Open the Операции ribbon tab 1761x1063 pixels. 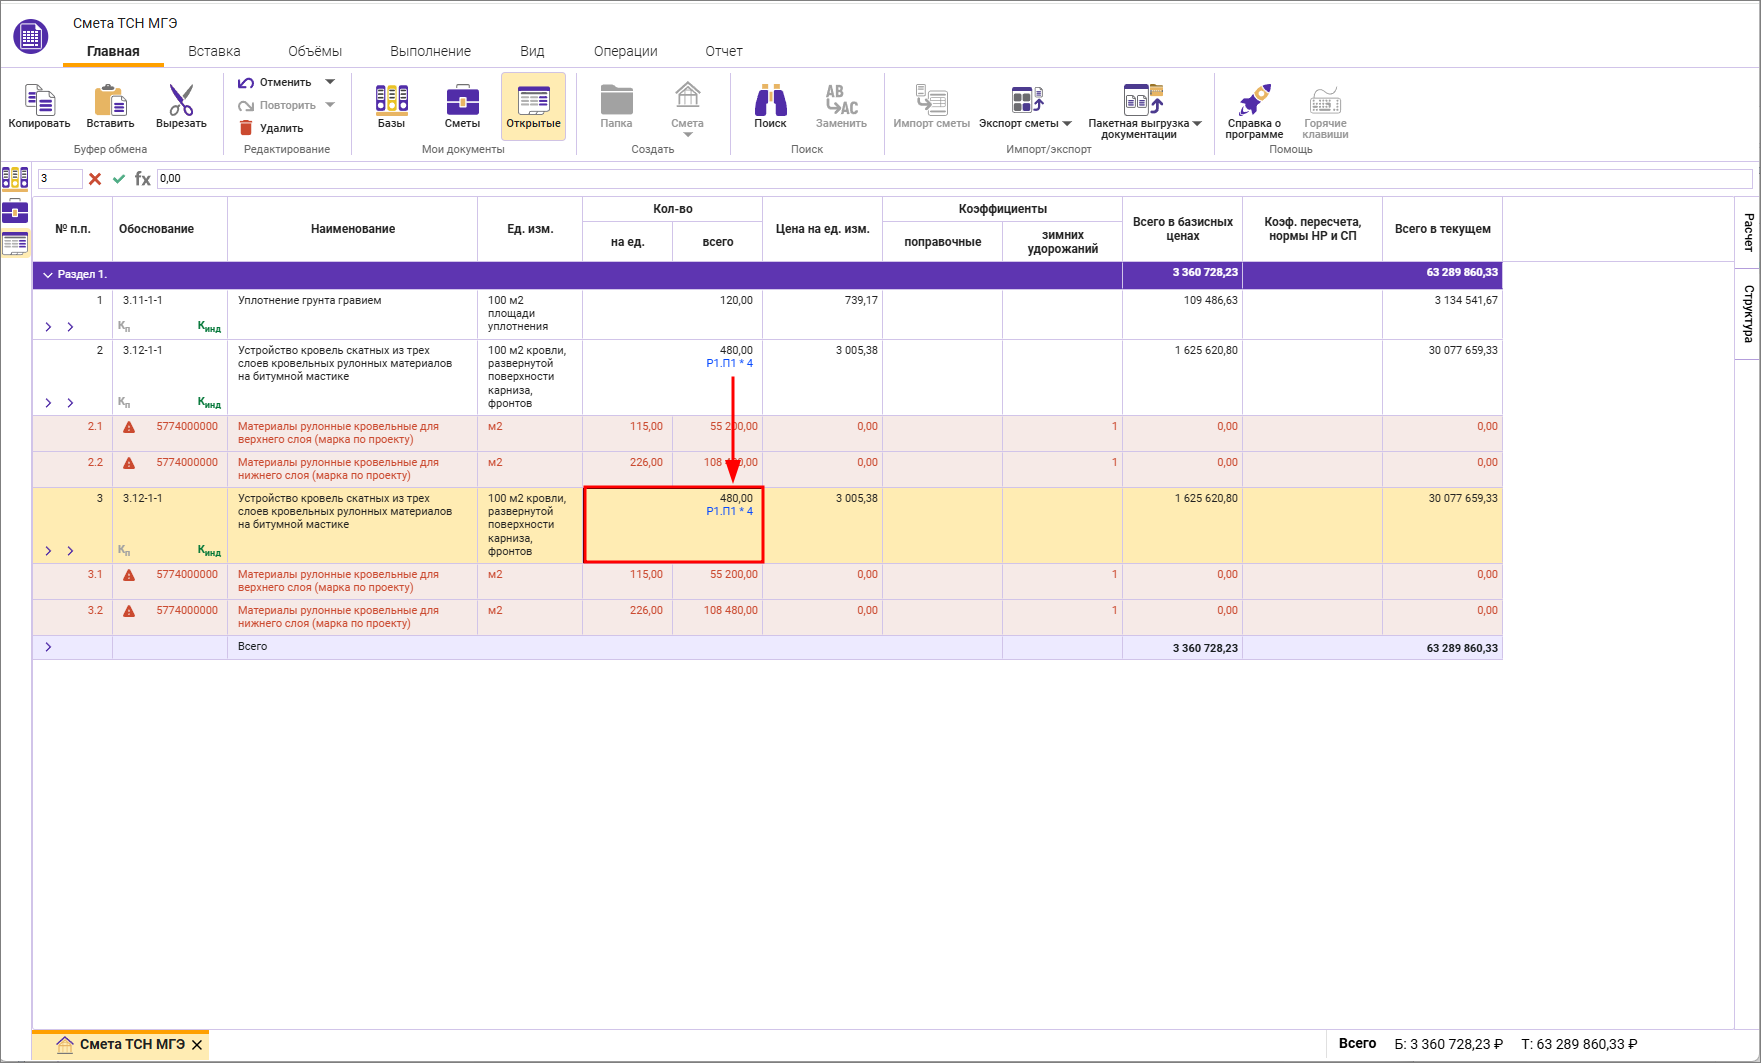point(625,51)
